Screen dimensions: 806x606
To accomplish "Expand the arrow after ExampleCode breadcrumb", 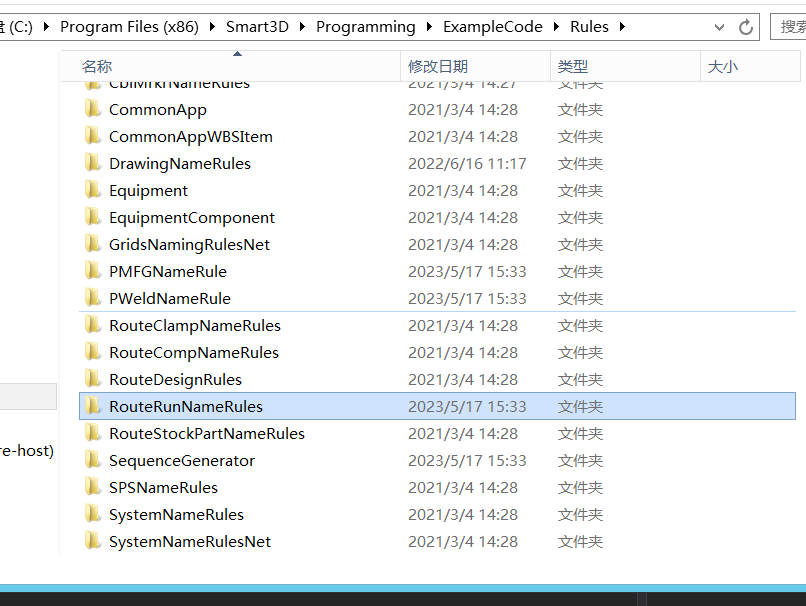I will click(x=556, y=27).
